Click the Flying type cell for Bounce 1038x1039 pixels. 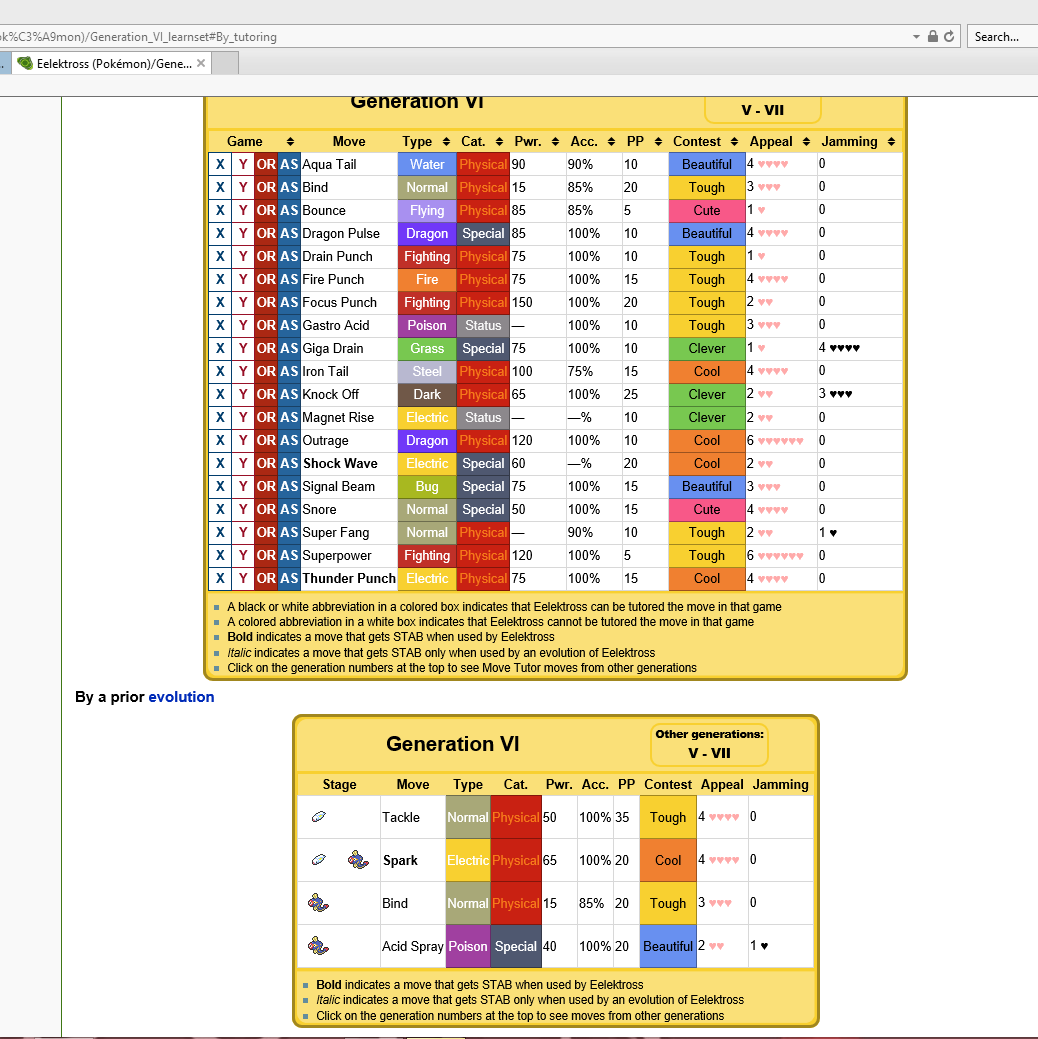(427, 210)
